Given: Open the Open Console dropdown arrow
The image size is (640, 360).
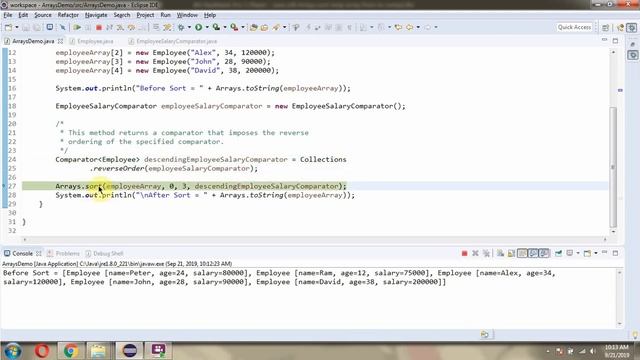Looking at the screenshot, I should point(596,253).
